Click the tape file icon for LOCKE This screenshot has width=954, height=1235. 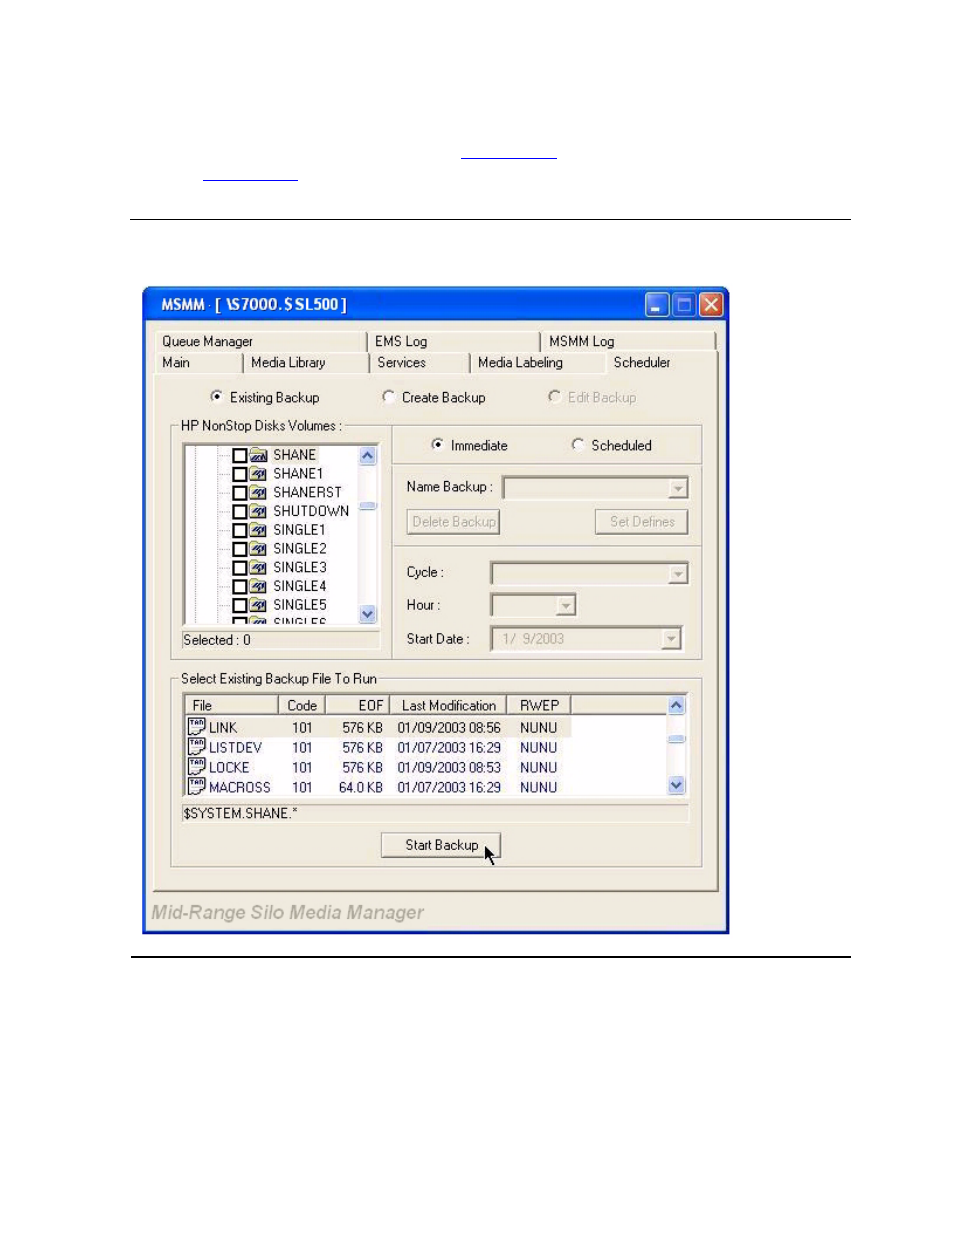pos(196,767)
